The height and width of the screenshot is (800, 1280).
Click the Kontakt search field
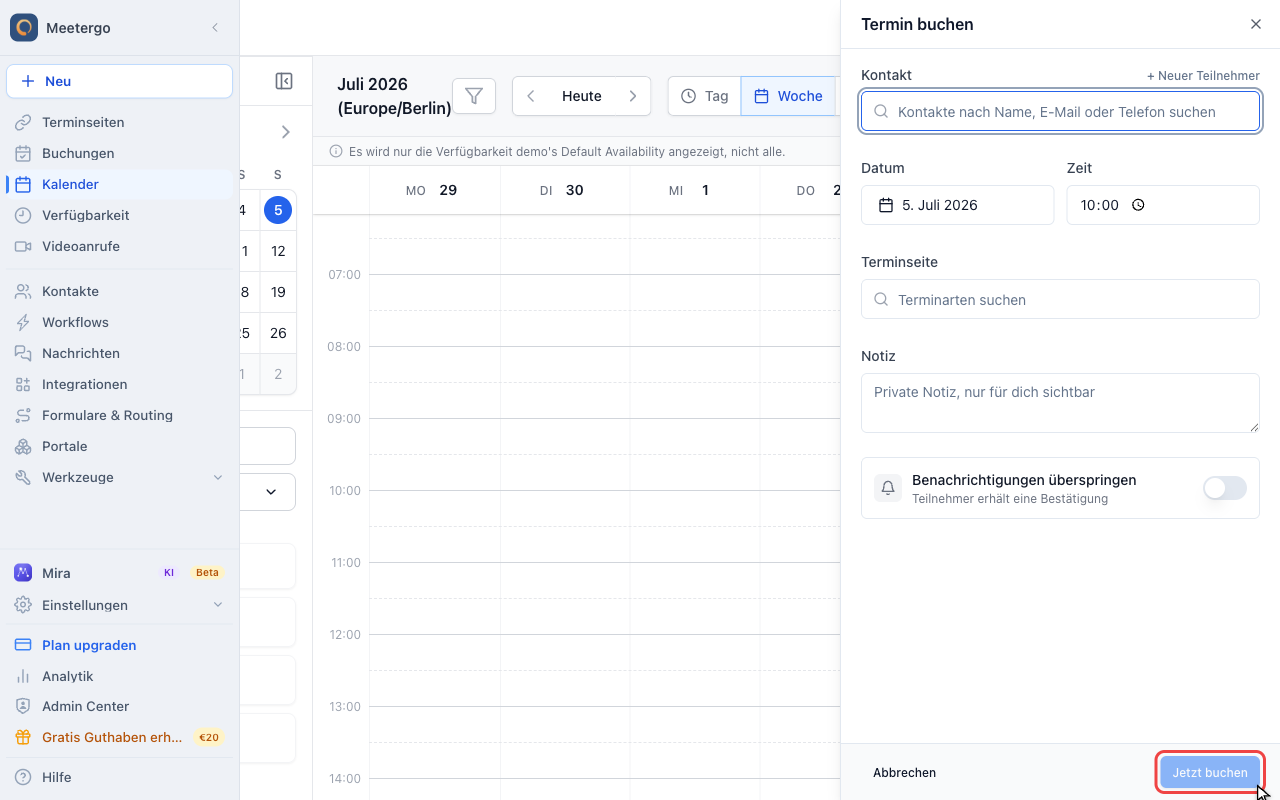point(1060,112)
